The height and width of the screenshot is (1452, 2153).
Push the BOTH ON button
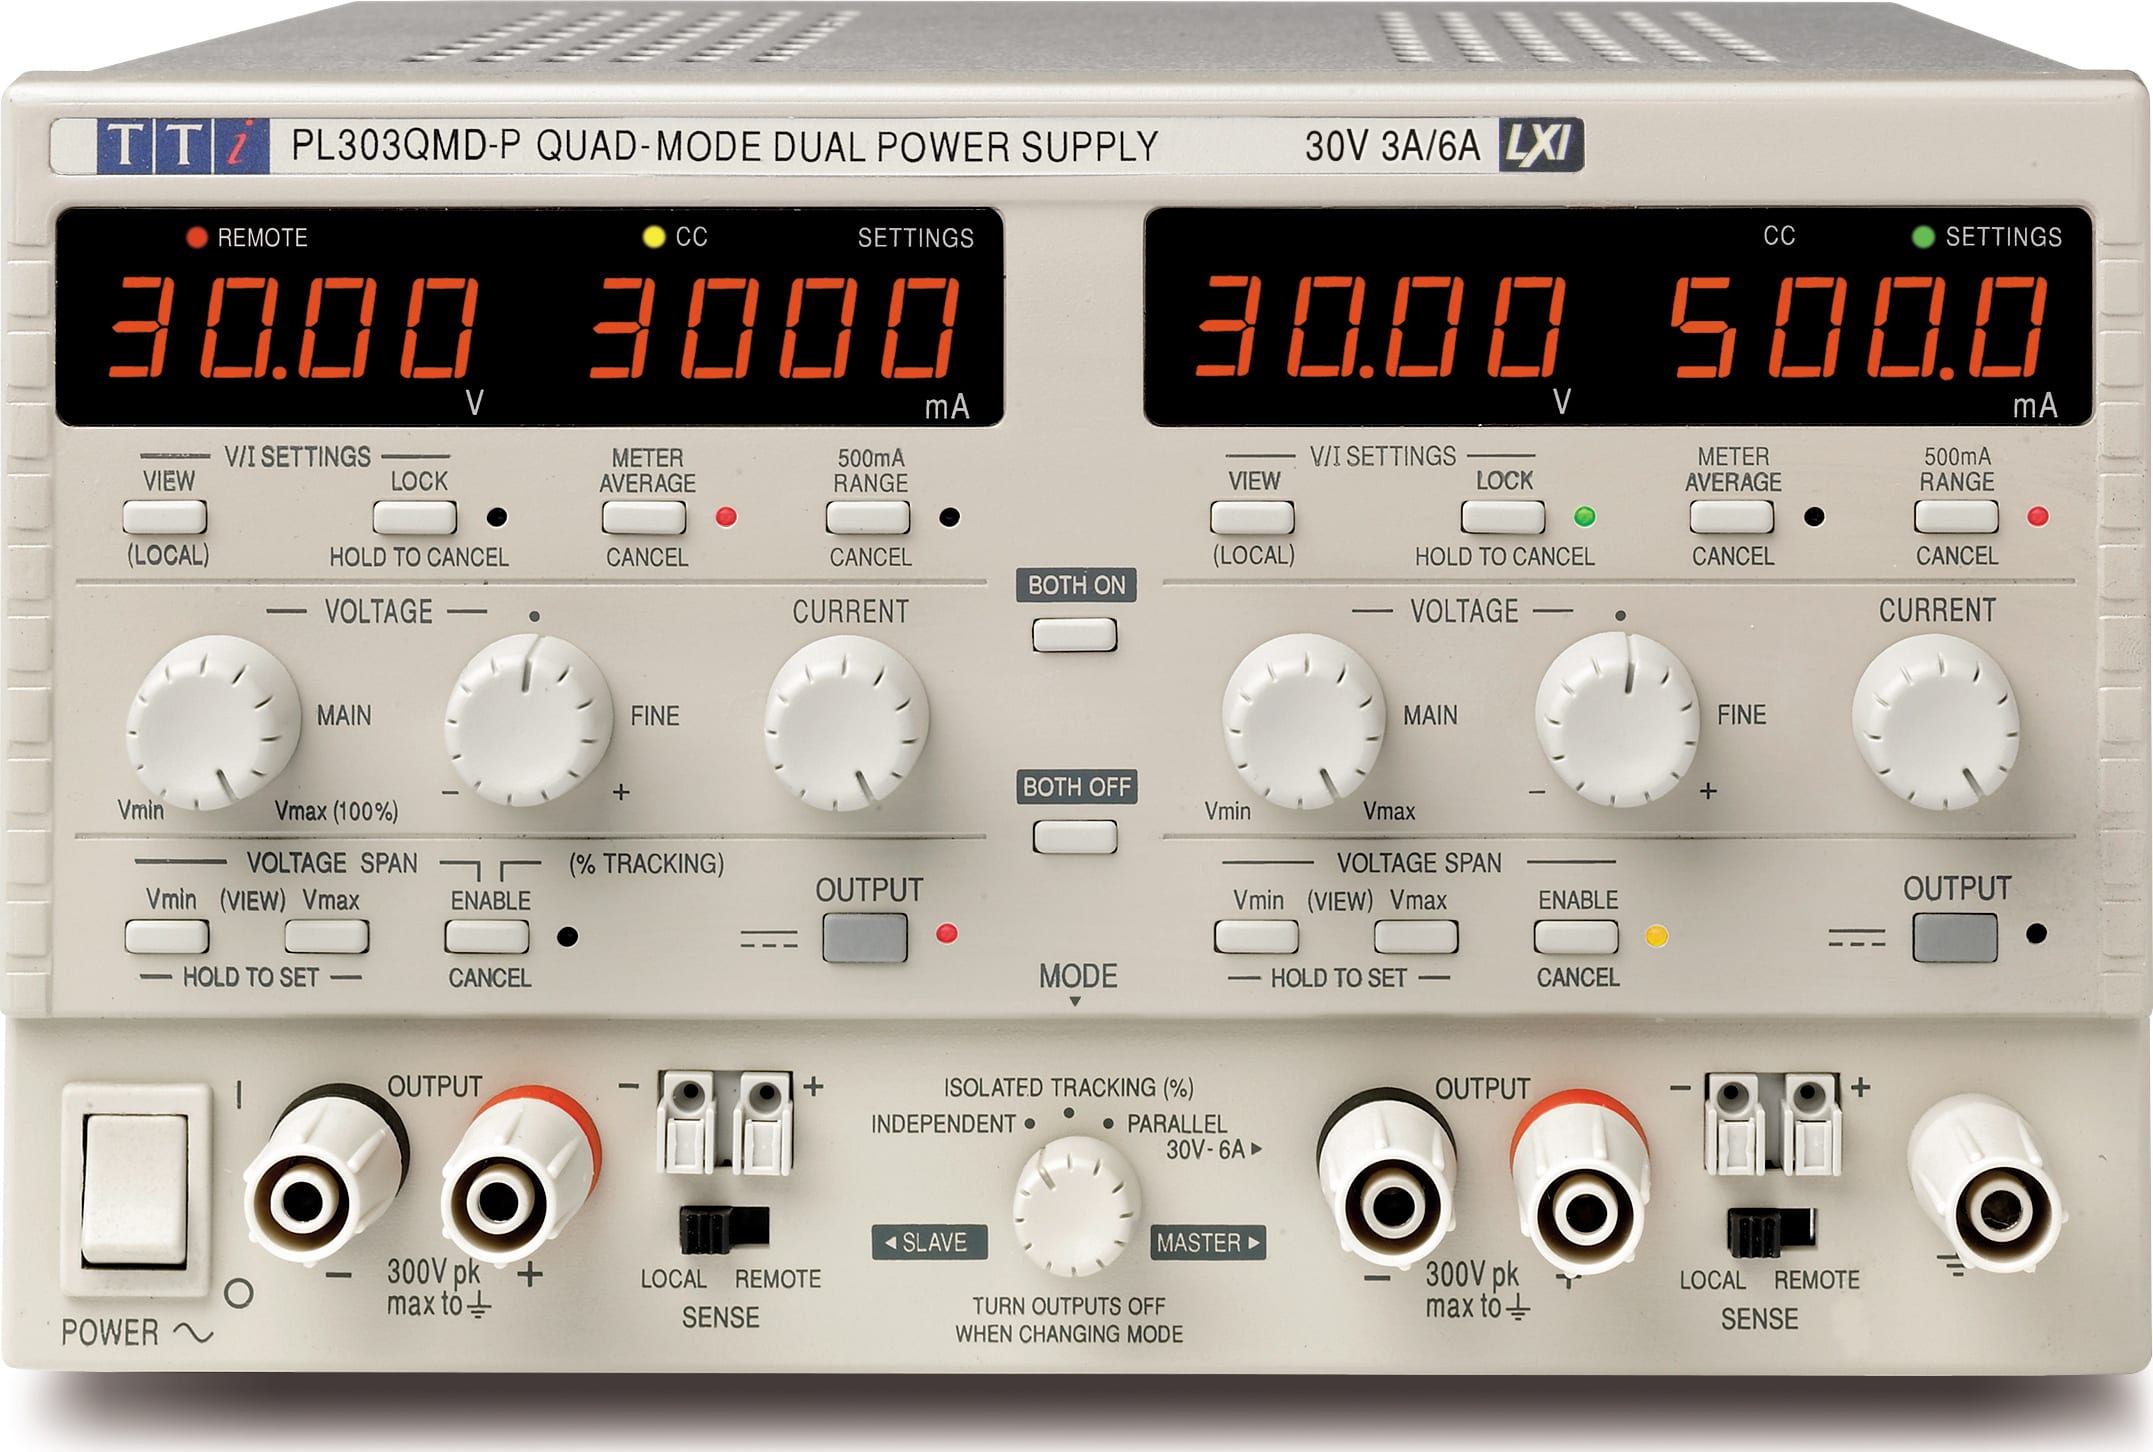[x=1075, y=635]
